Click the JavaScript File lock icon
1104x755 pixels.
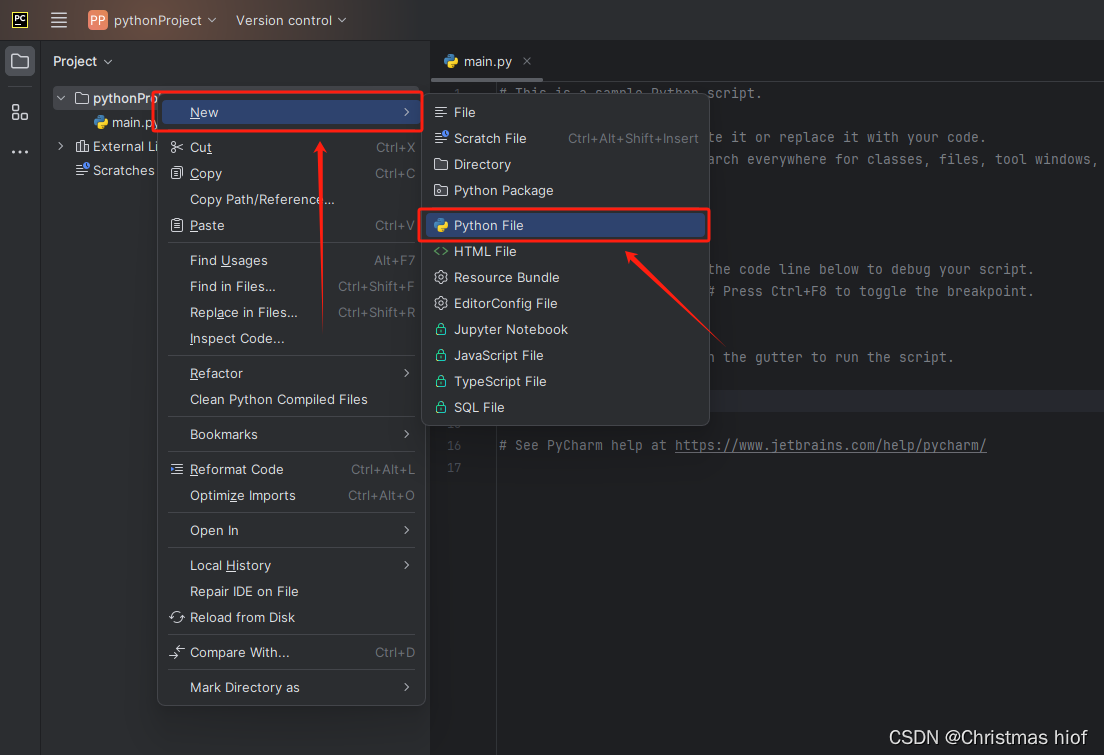(x=441, y=355)
